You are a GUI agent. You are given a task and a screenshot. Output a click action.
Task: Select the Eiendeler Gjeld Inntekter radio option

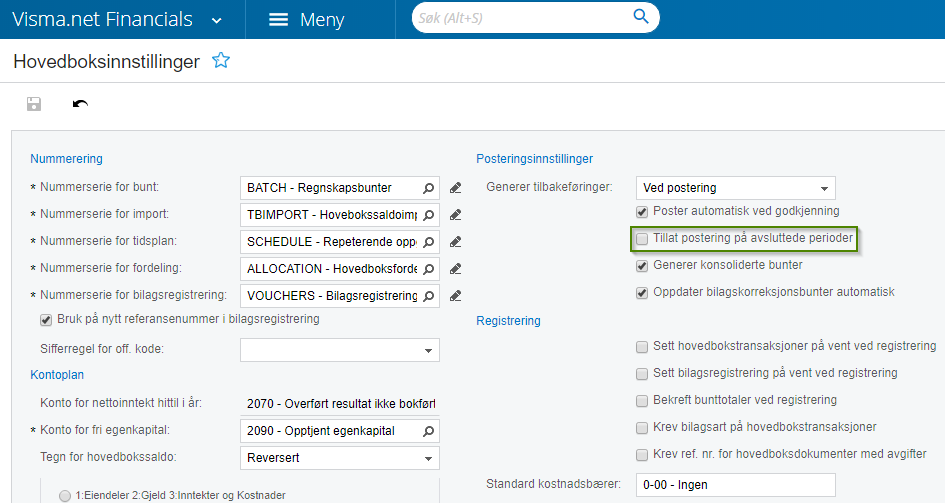(65, 495)
